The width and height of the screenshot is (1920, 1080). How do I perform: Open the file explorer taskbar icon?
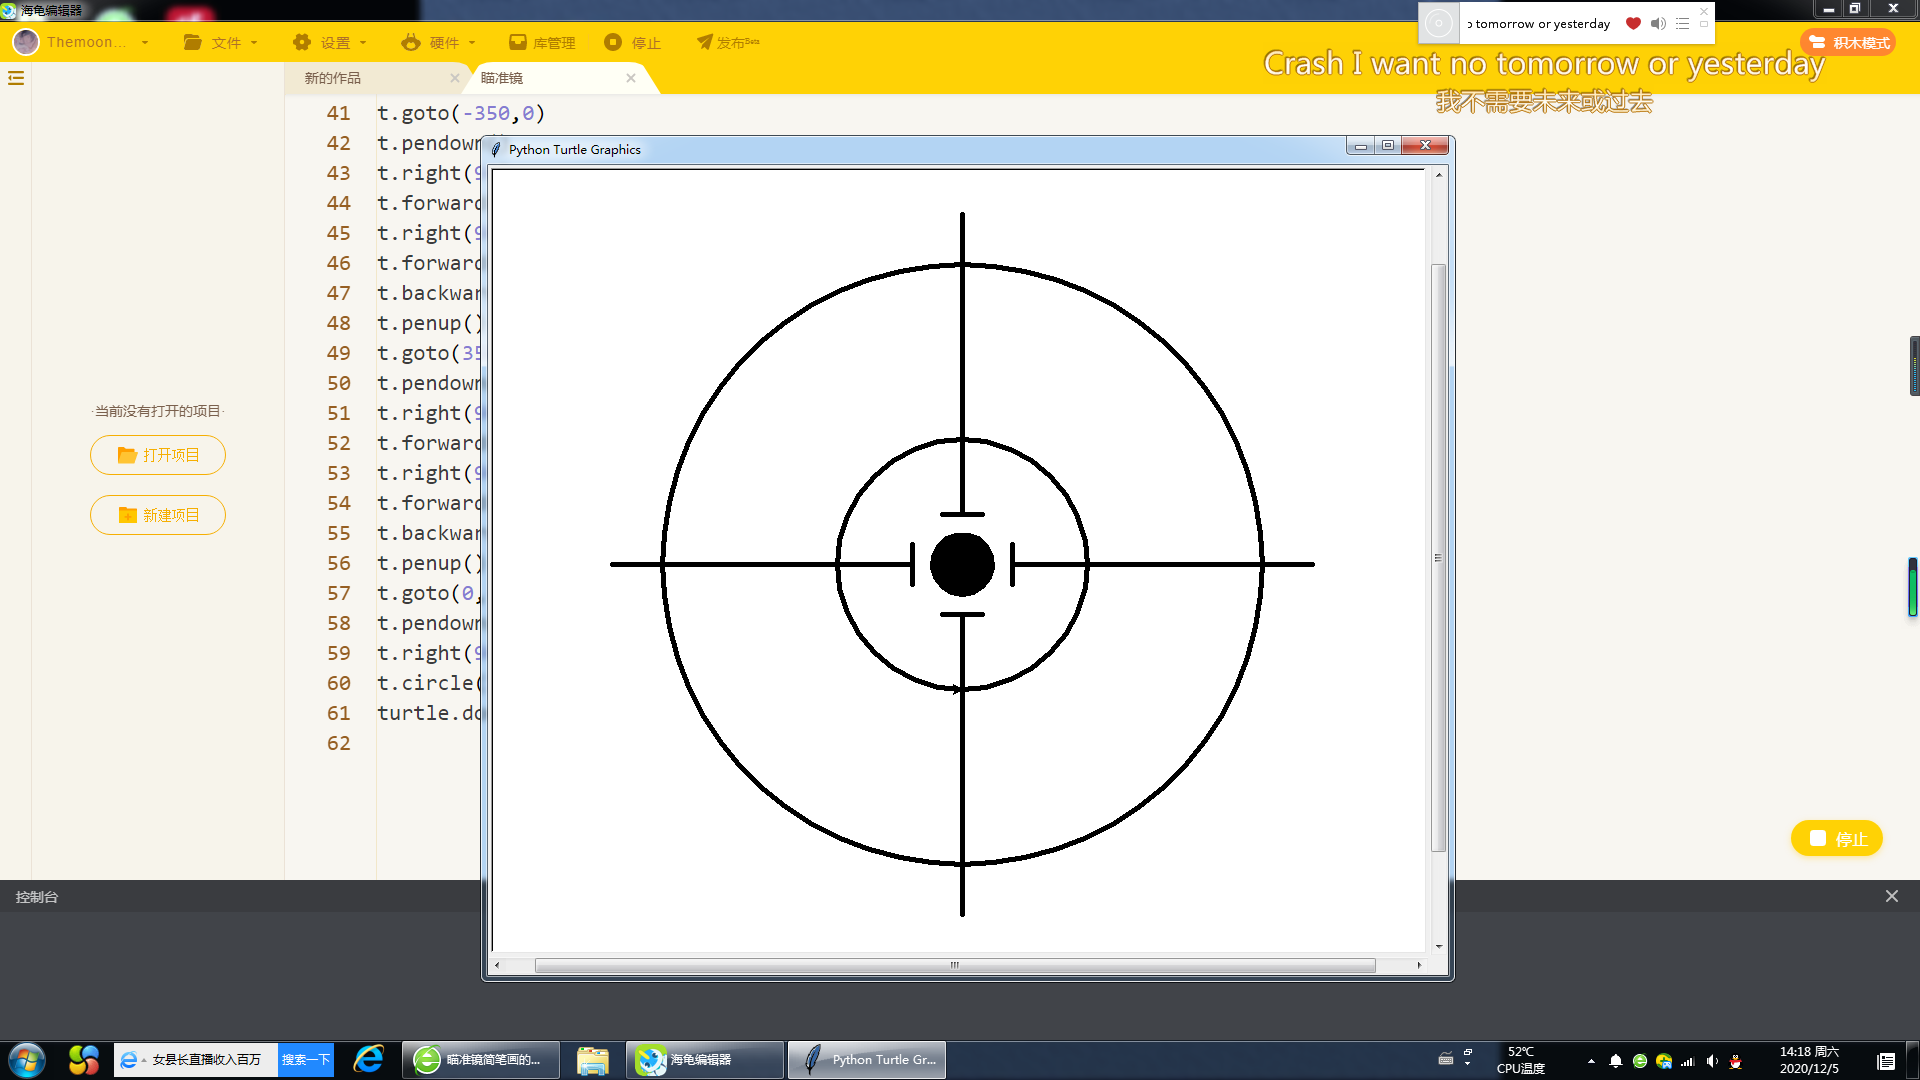(593, 1060)
